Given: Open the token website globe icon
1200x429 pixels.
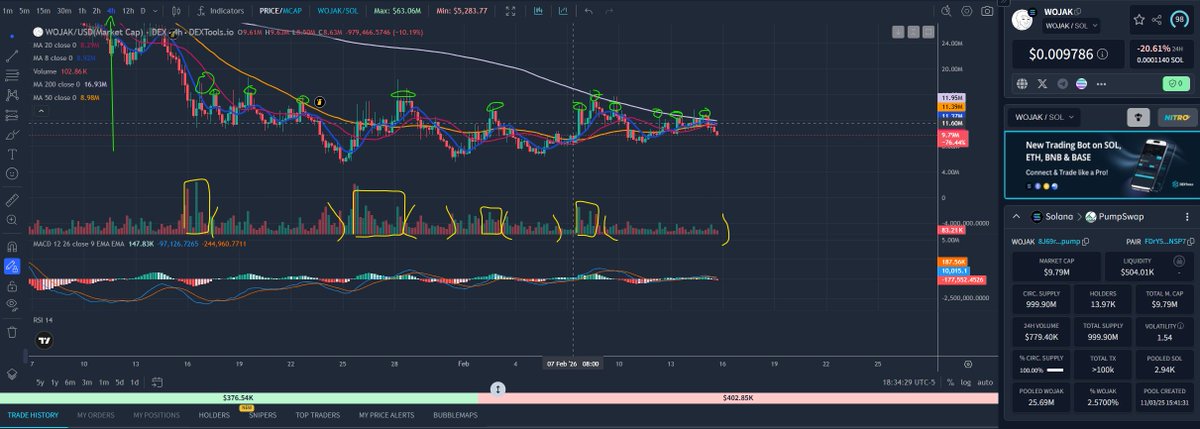Looking at the screenshot, I should pyautogui.click(x=1024, y=84).
